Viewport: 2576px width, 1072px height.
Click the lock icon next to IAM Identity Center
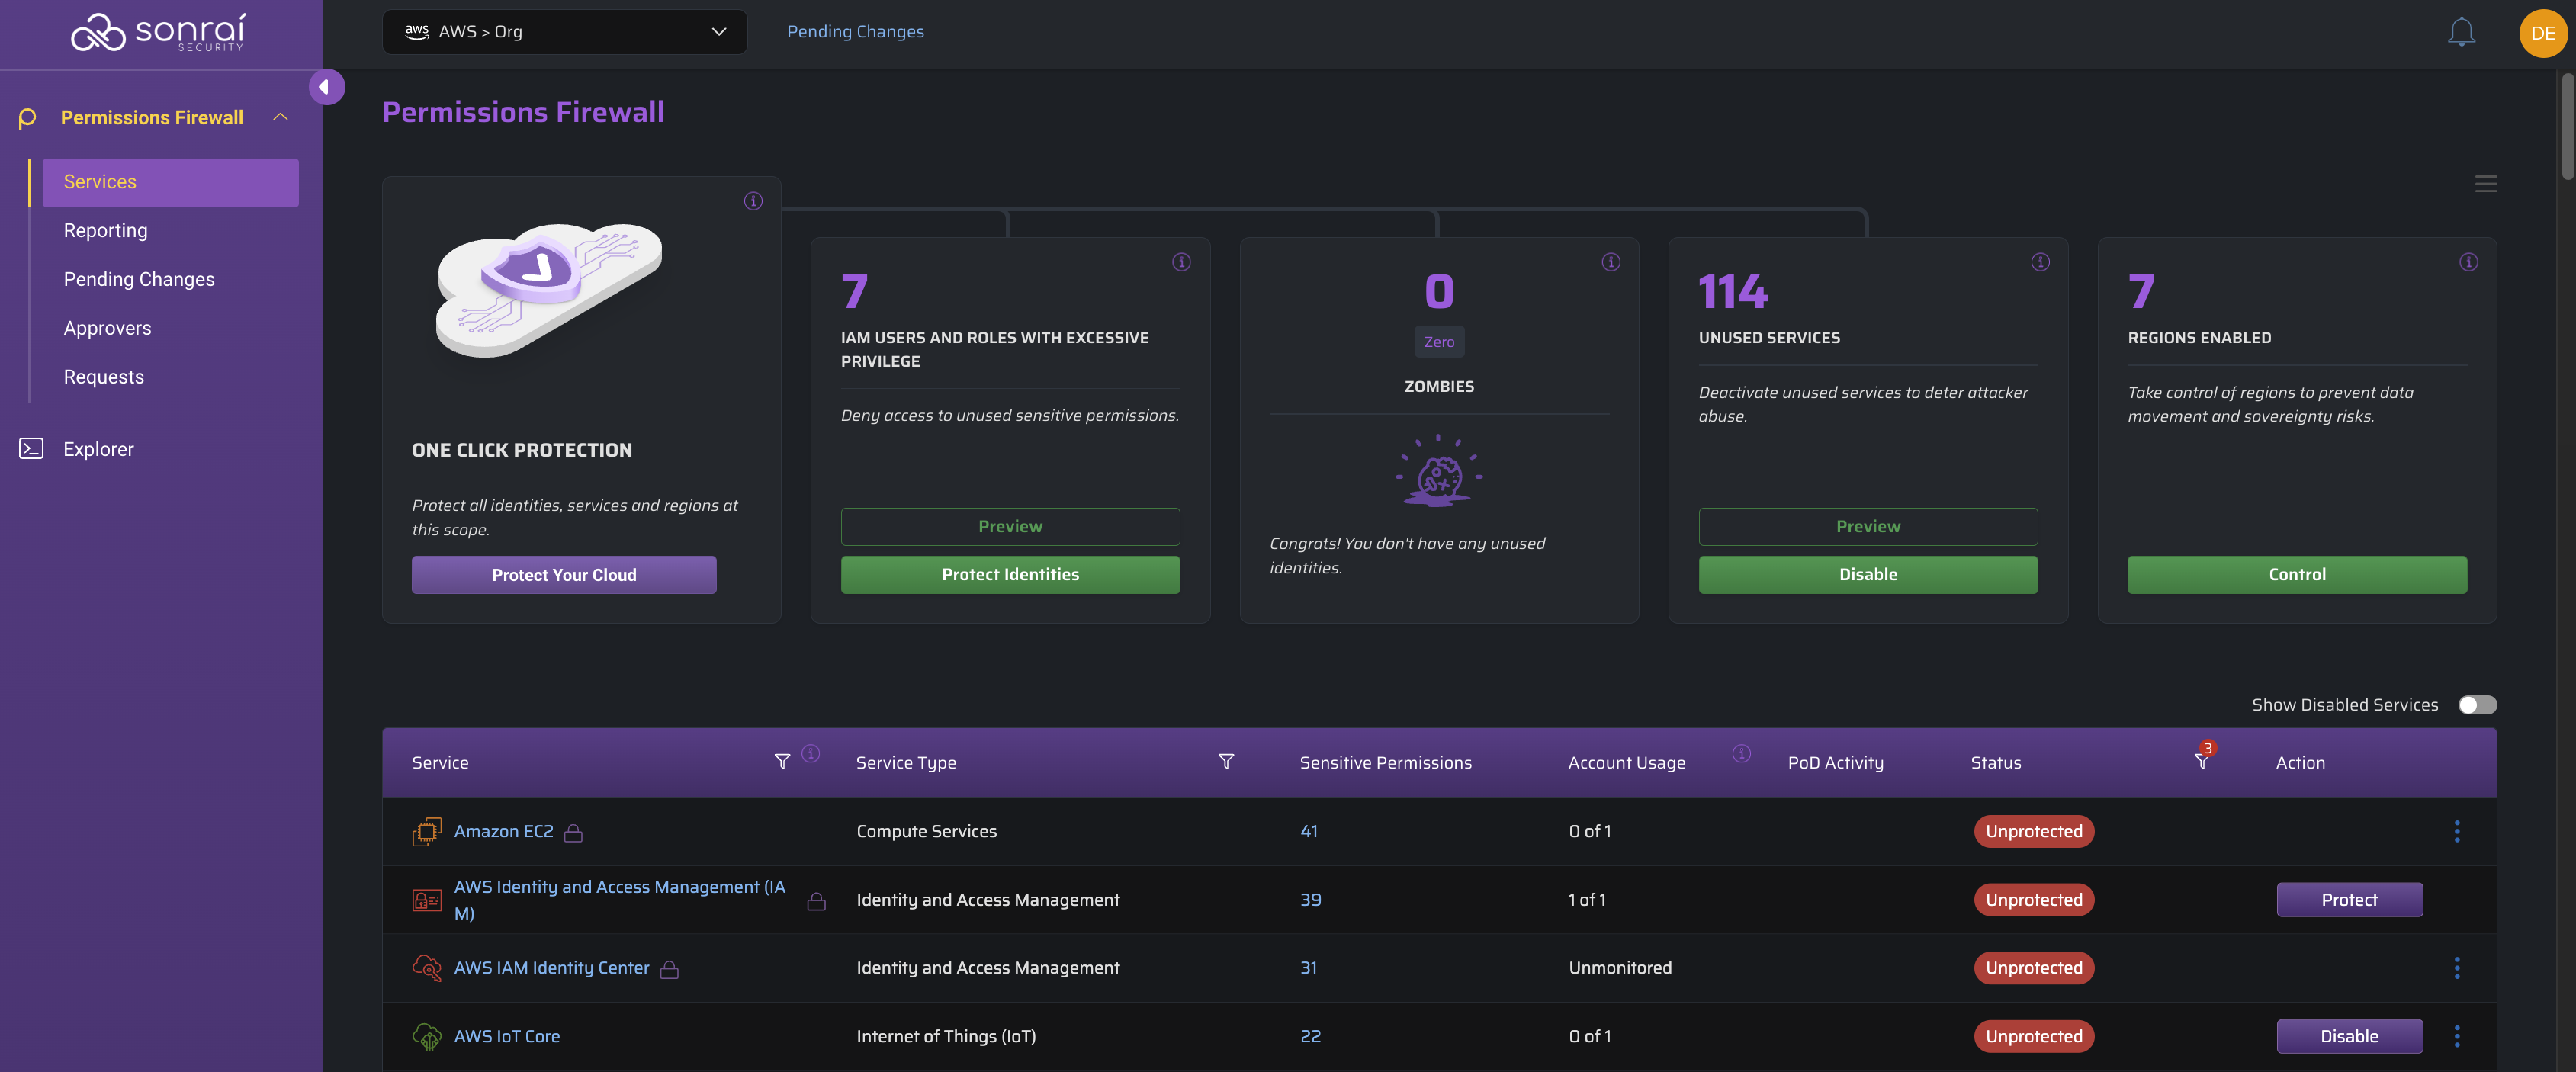tap(669, 969)
